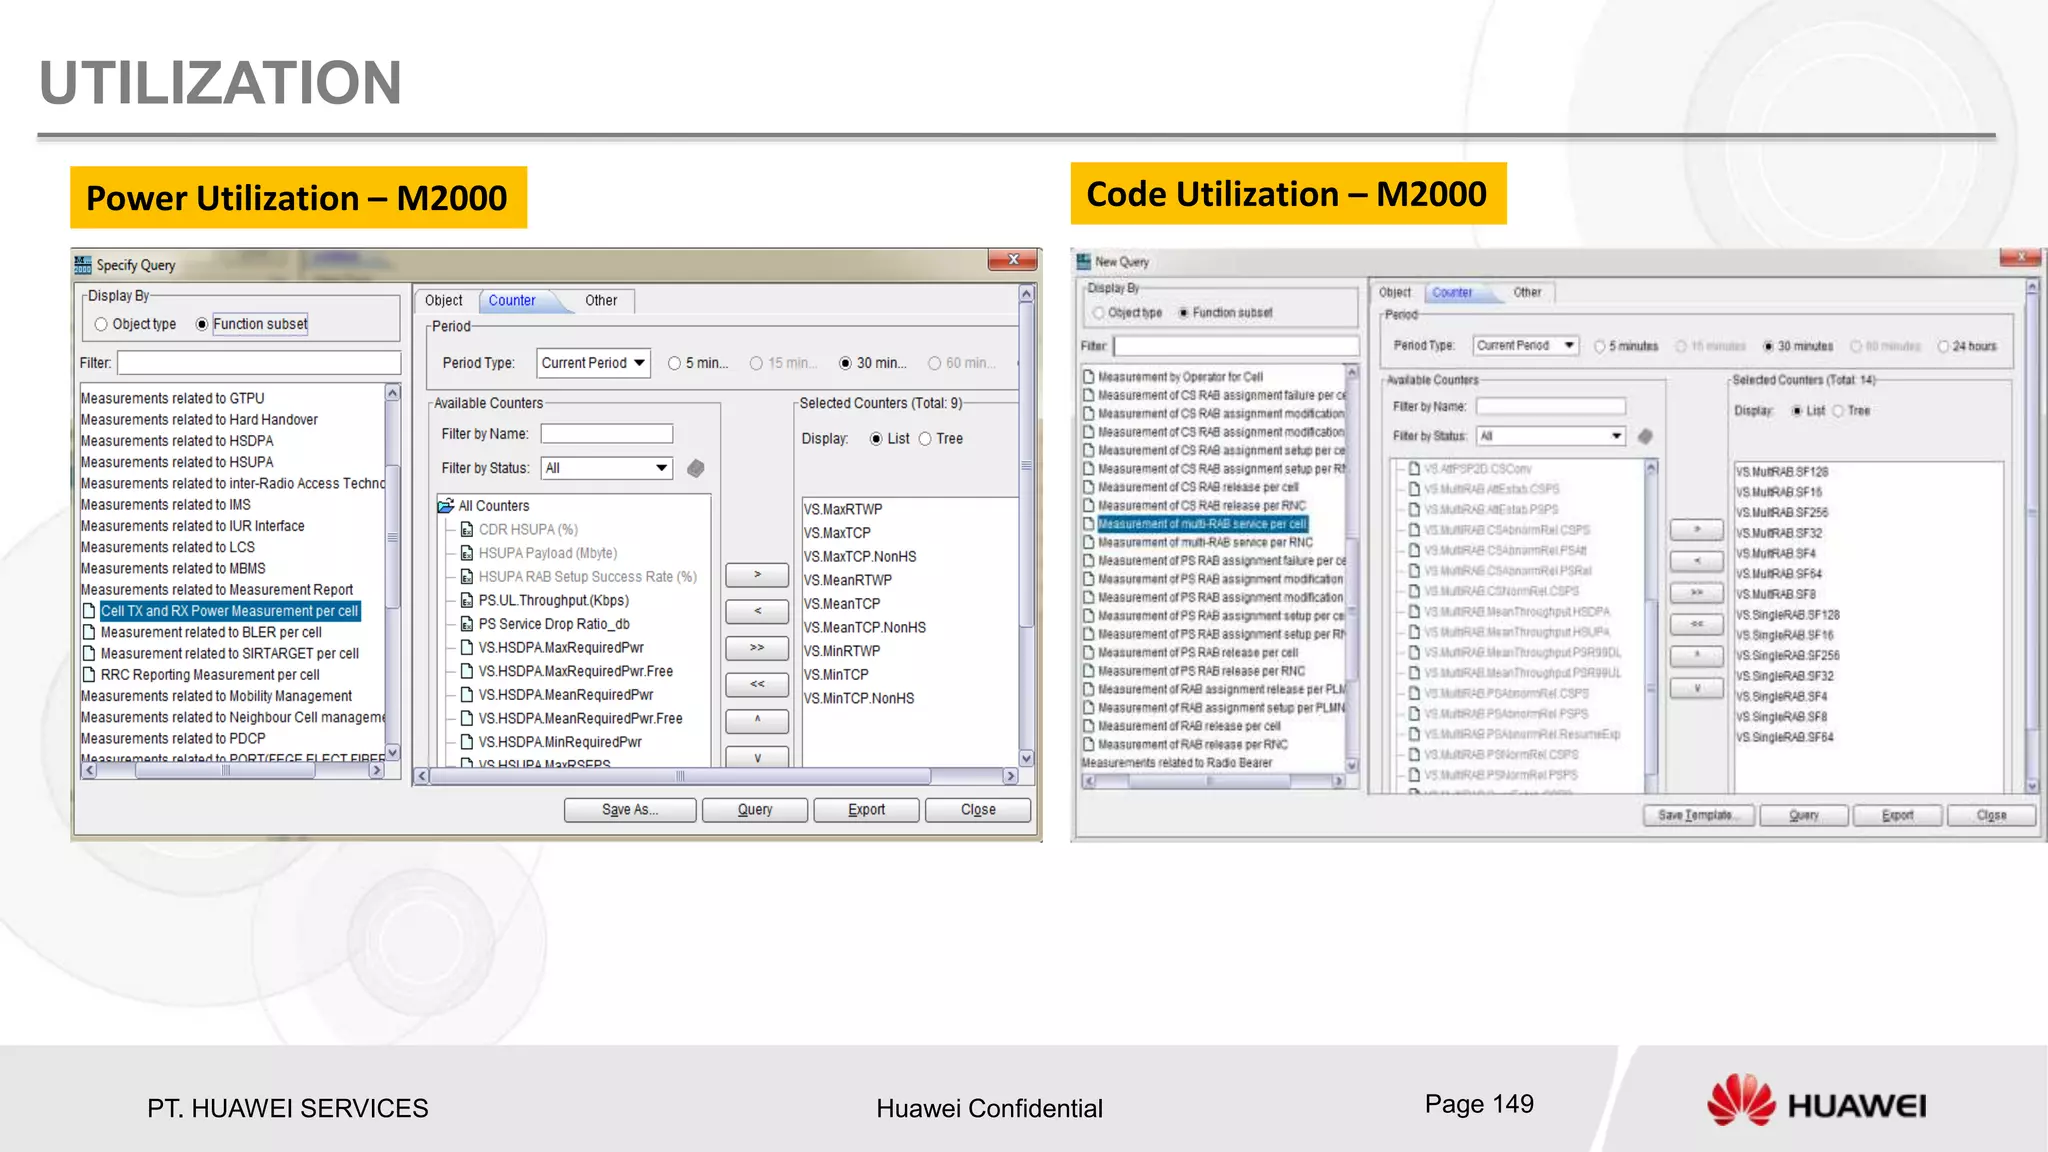
Task: Click the CDR HSUPA (%) counter icon
Action: [x=466, y=530]
